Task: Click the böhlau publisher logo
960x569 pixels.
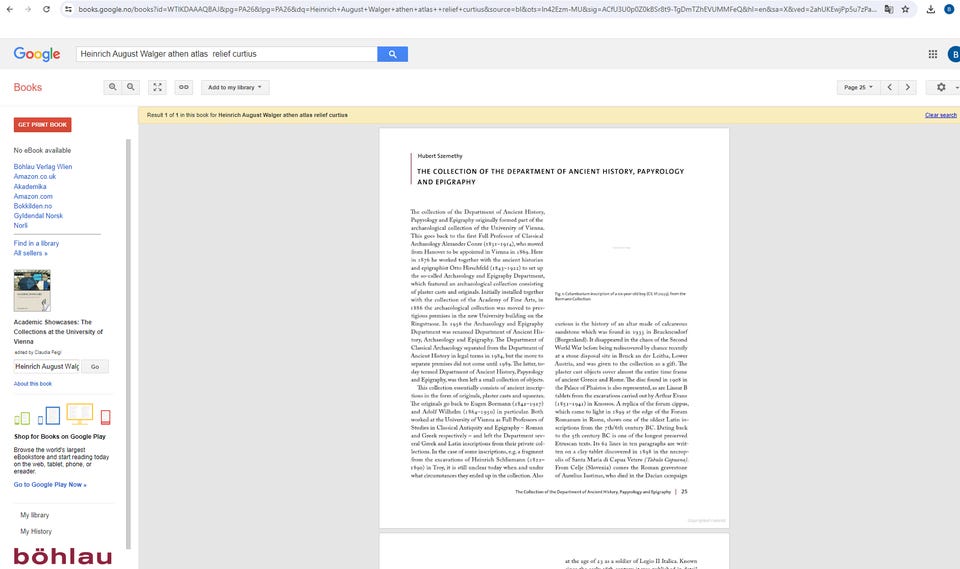Action: click(x=62, y=556)
